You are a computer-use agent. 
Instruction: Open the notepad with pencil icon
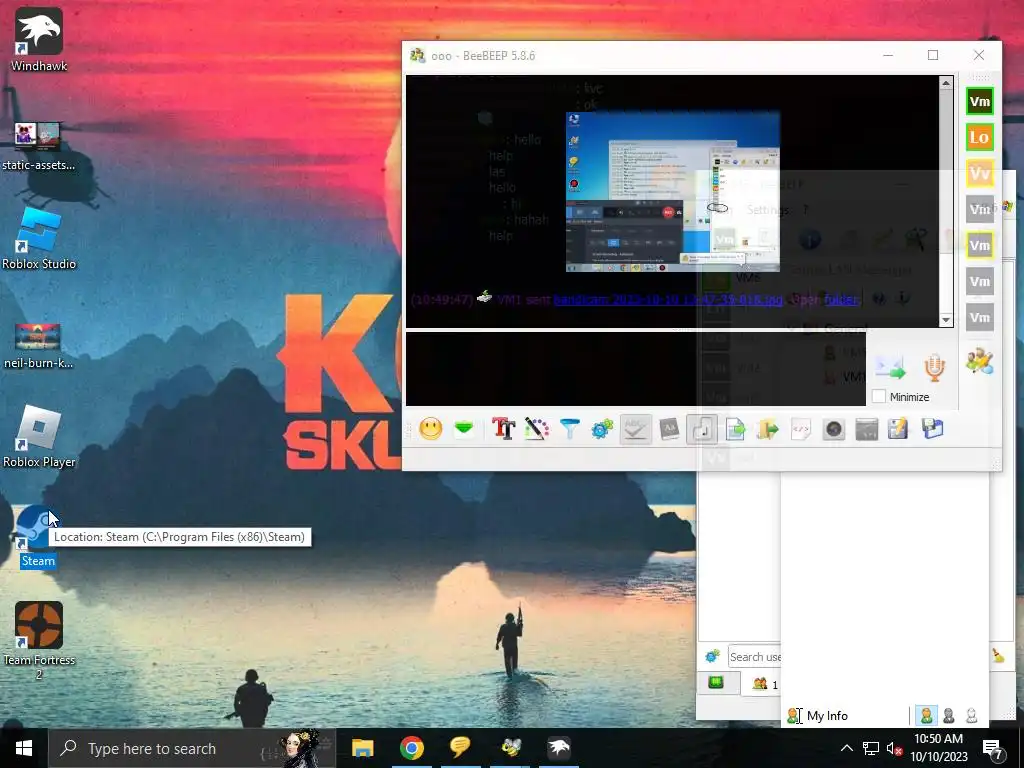(899, 429)
